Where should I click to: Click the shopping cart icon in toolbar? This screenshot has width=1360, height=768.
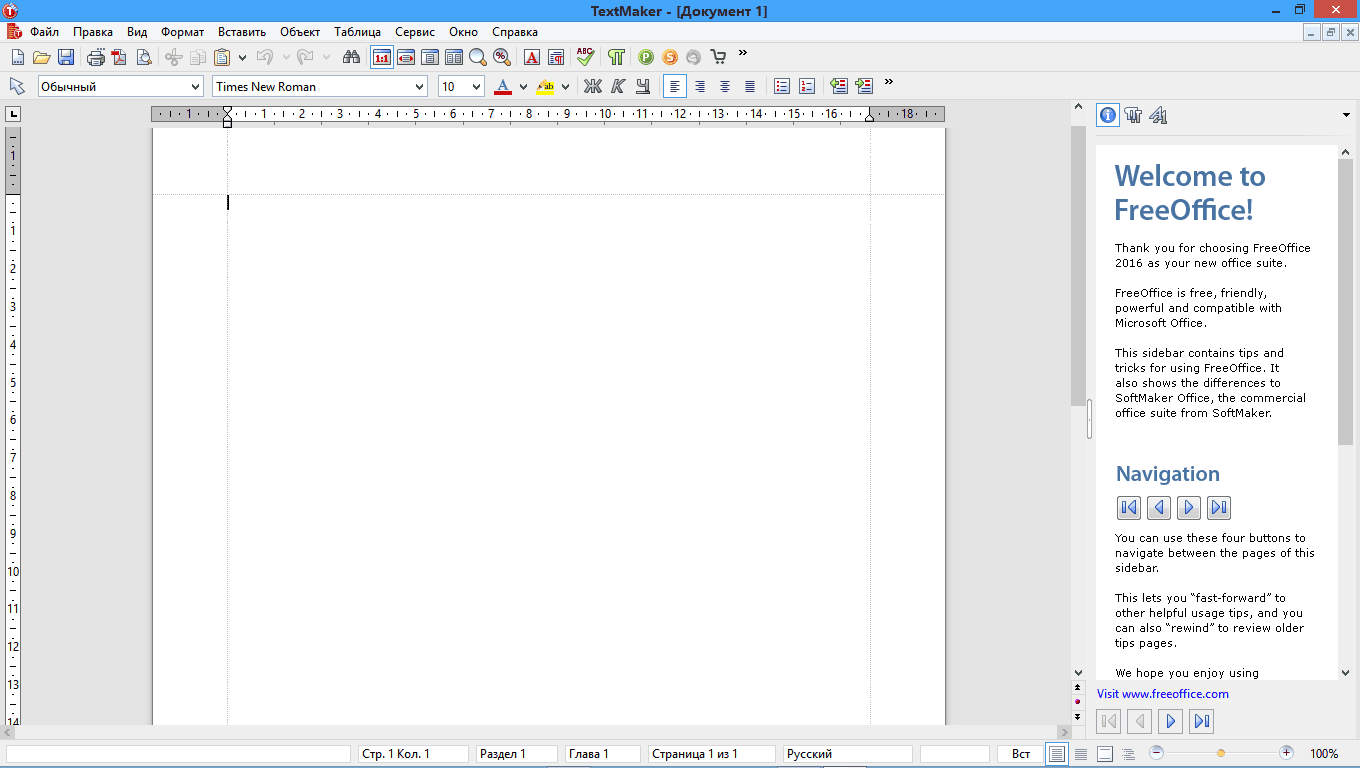pos(718,57)
